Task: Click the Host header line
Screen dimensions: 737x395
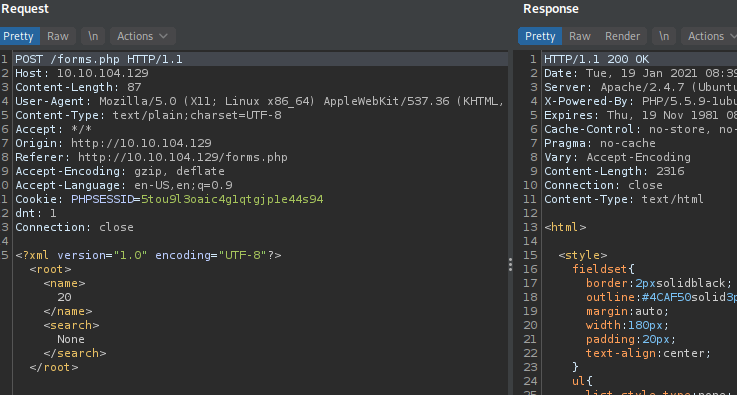Action: pos(82,73)
